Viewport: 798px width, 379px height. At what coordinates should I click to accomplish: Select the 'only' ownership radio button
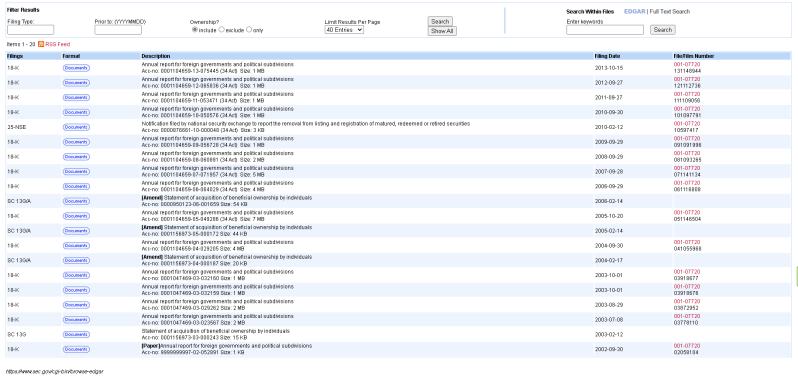[x=249, y=30]
